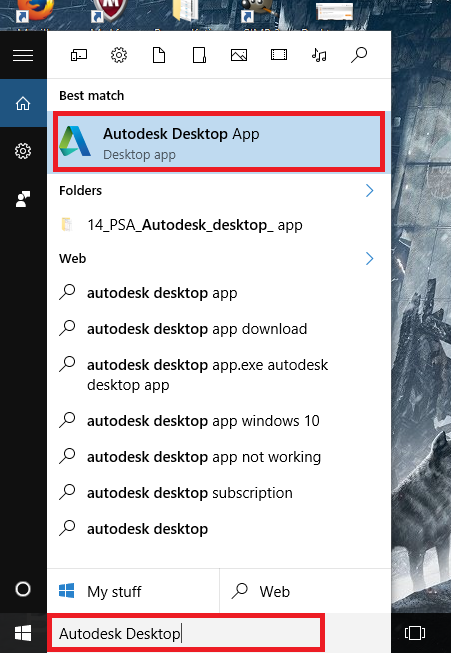451x653 pixels.
Task: Filter results by Music icon
Action: (x=319, y=55)
